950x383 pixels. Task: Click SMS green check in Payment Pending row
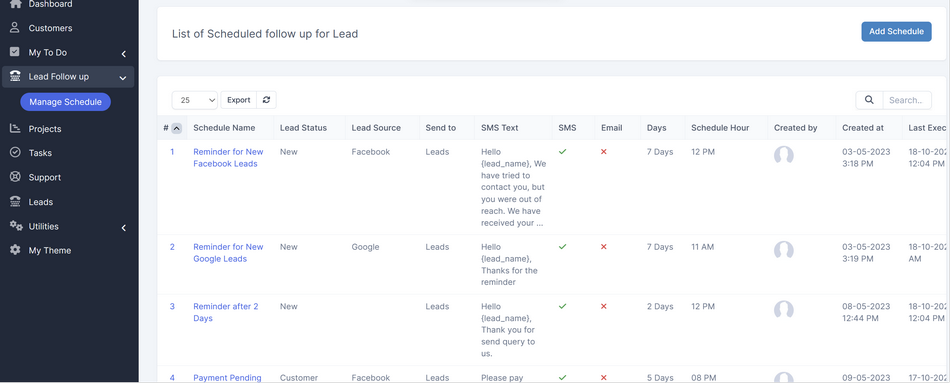(x=562, y=378)
